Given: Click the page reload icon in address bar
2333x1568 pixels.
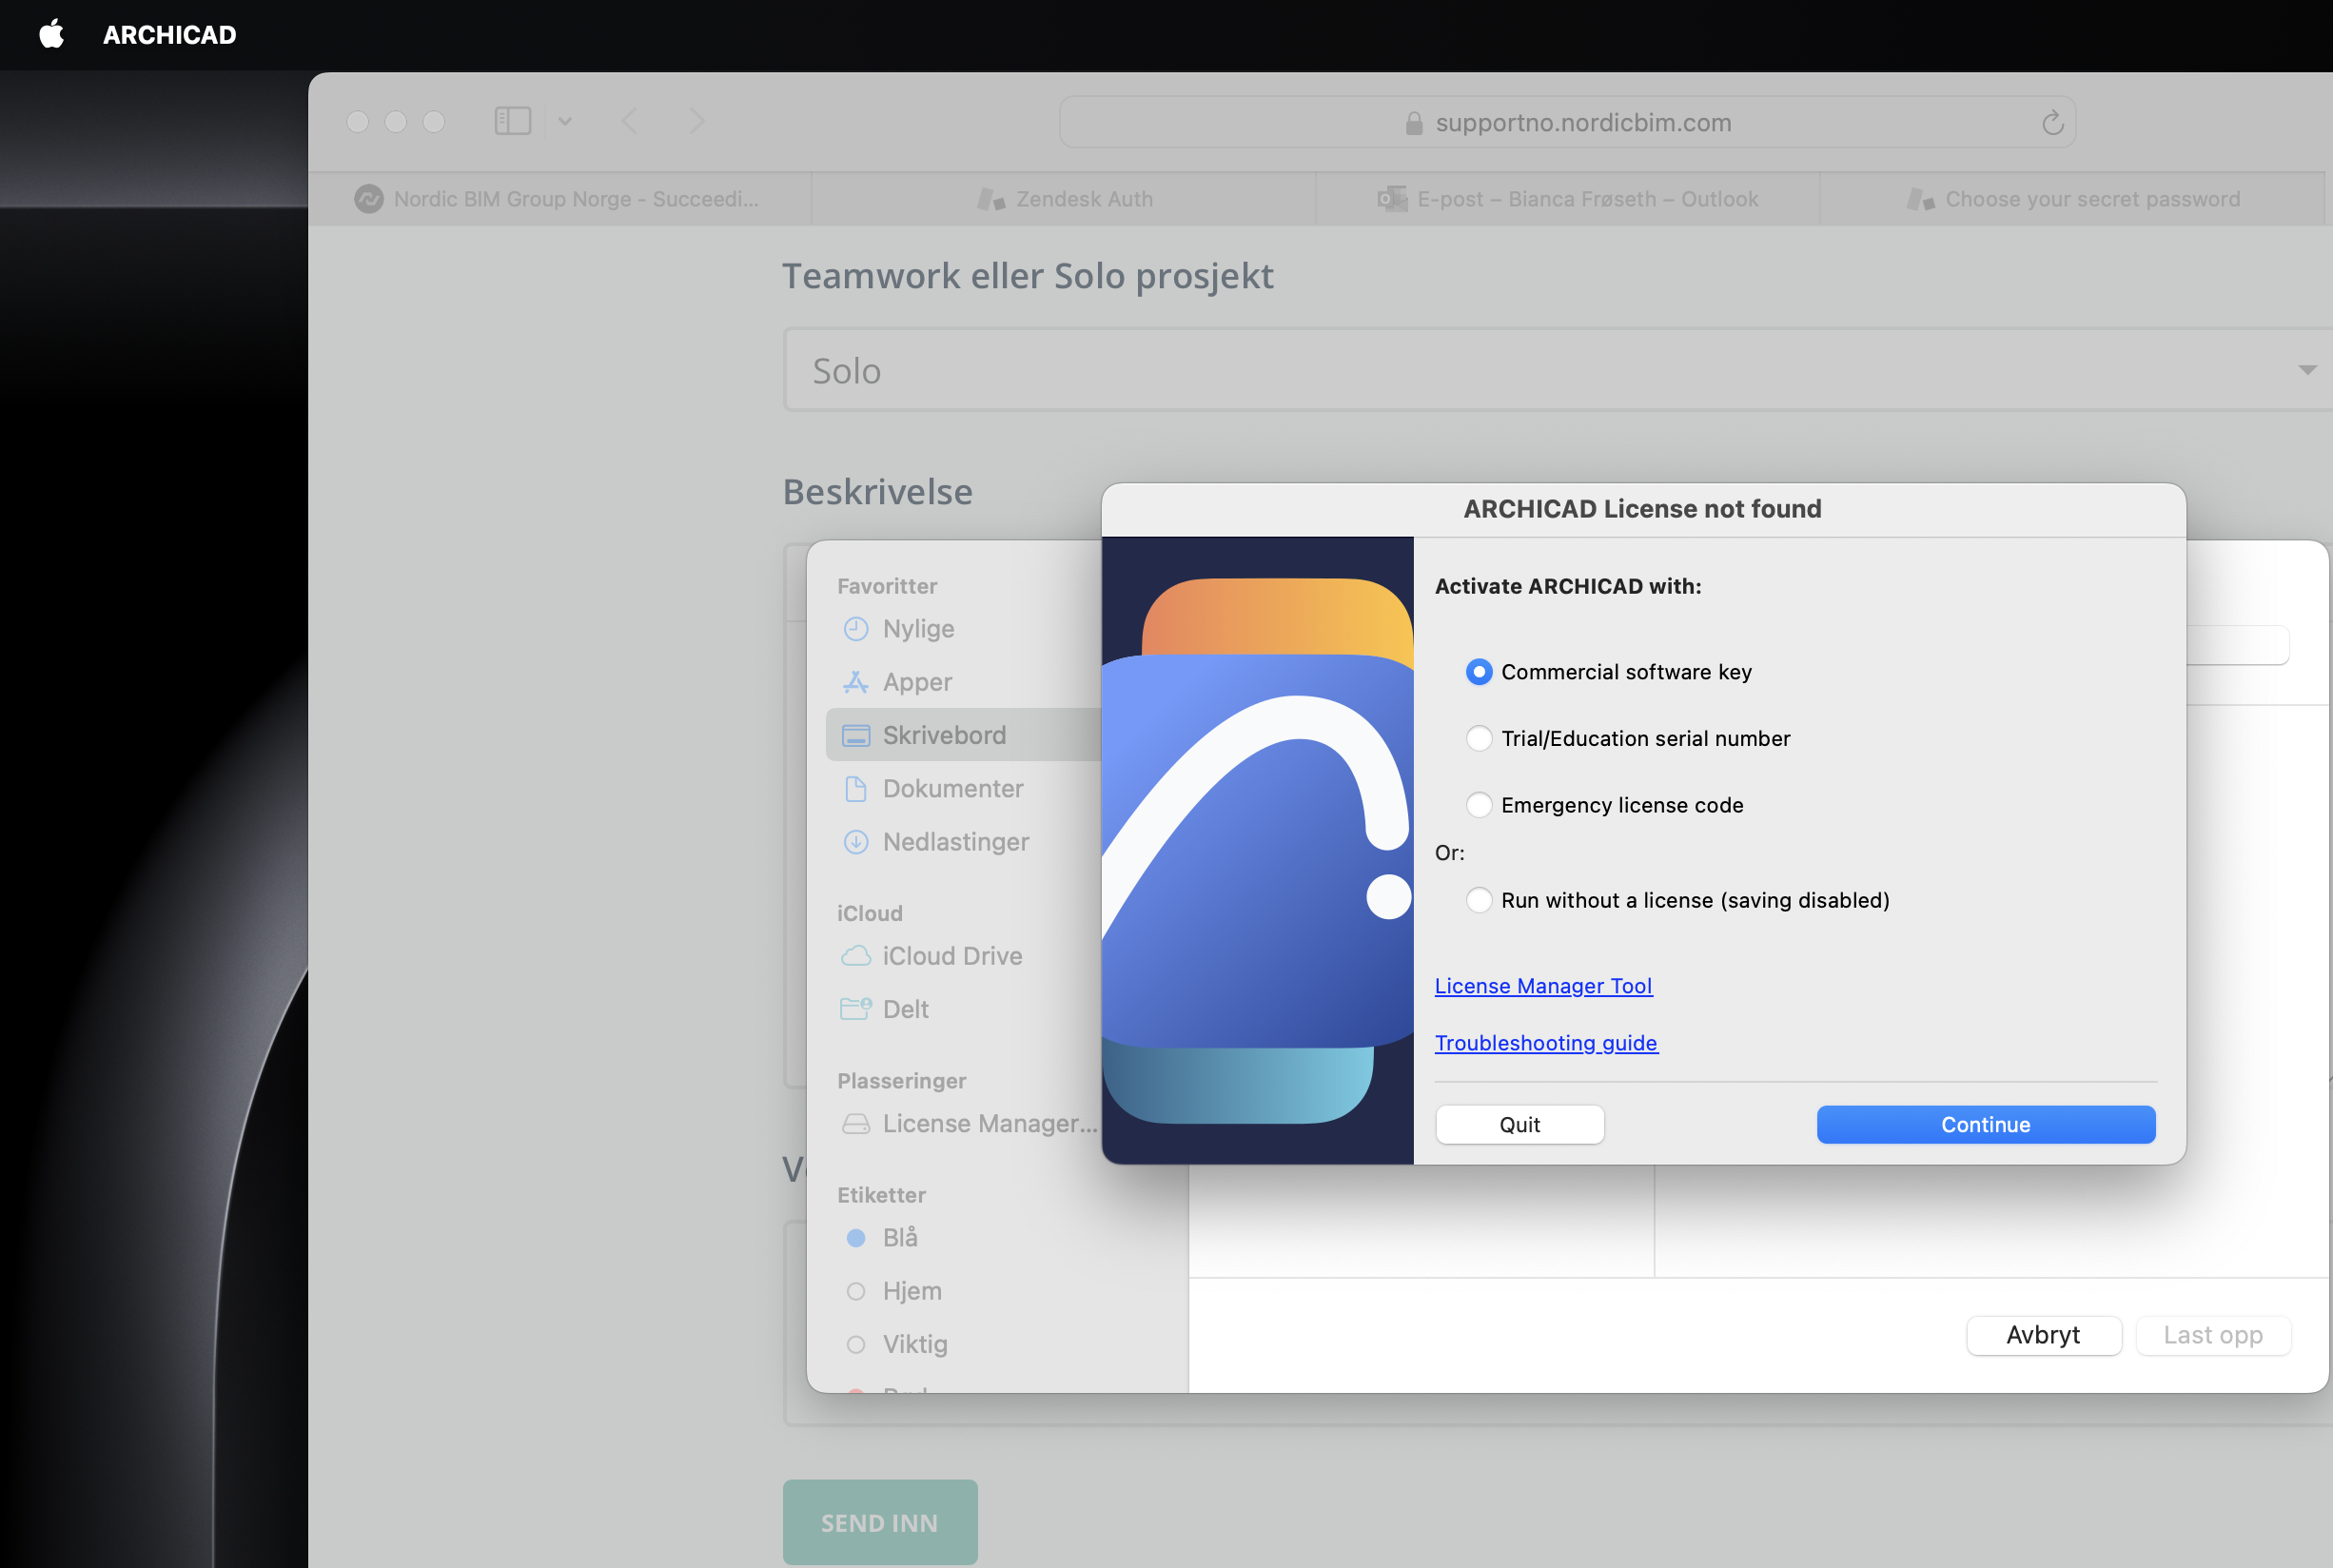Looking at the screenshot, I should pyautogui.click(x=2052, y=122).
